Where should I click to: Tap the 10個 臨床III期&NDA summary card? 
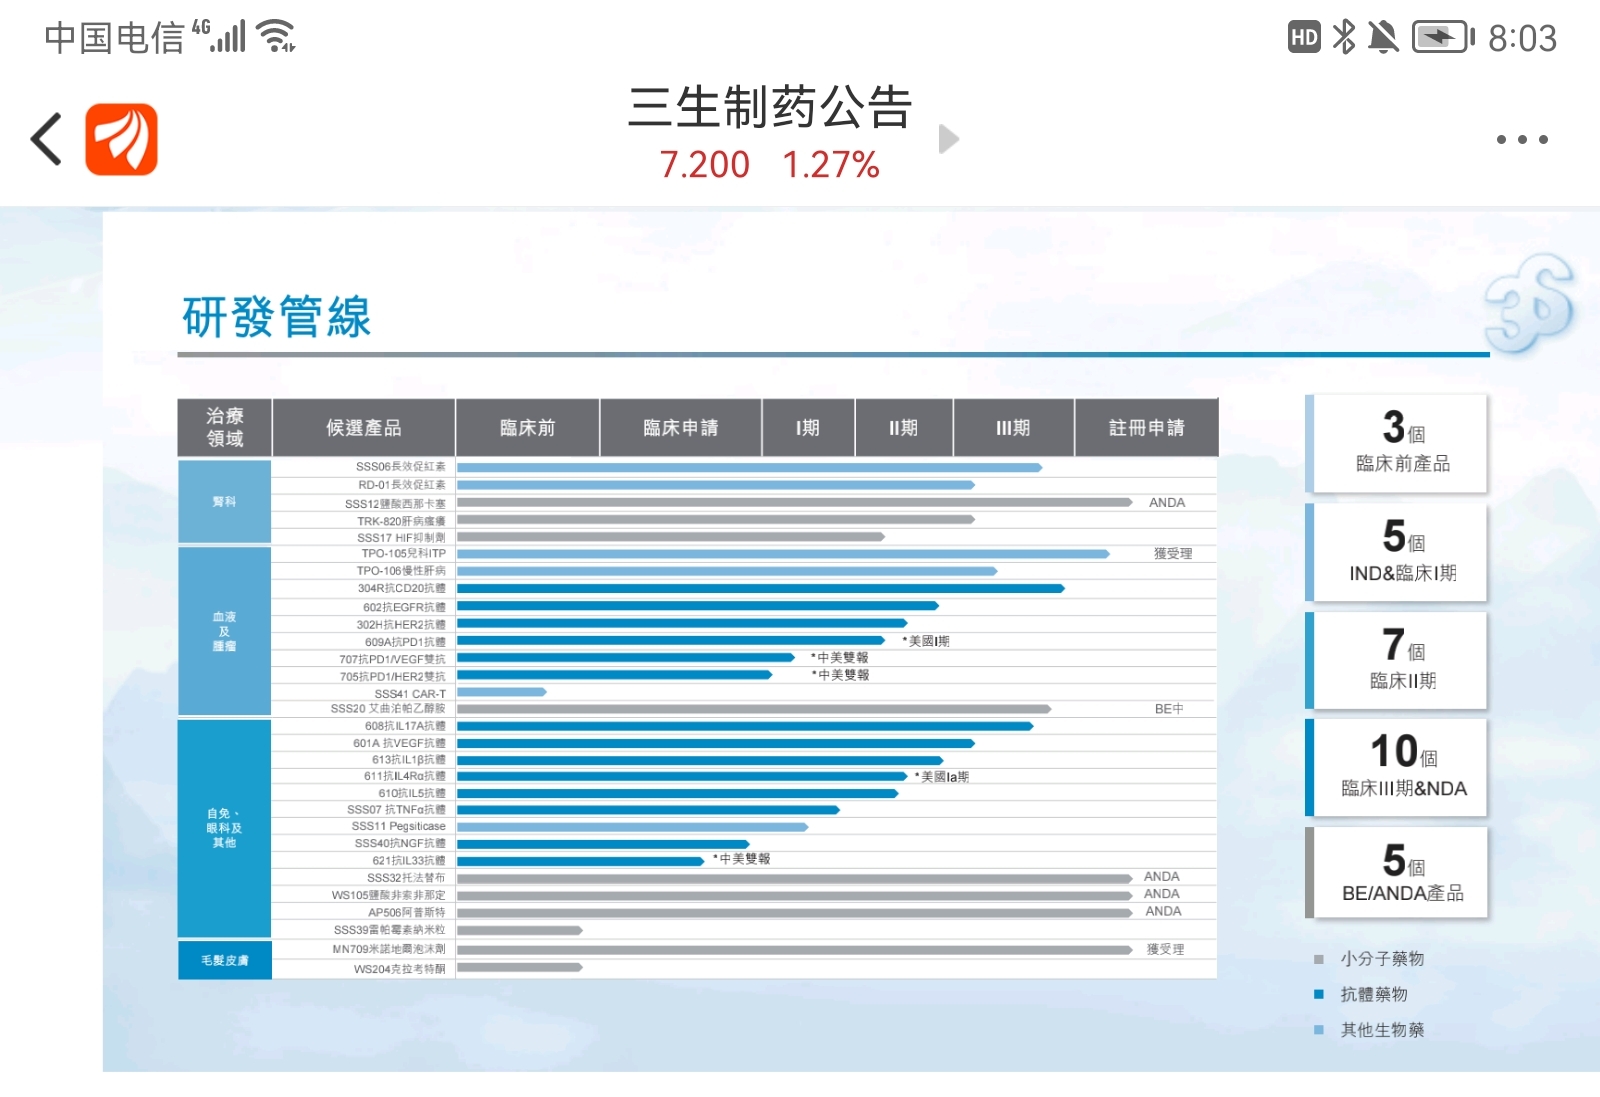click(1397, 768)
